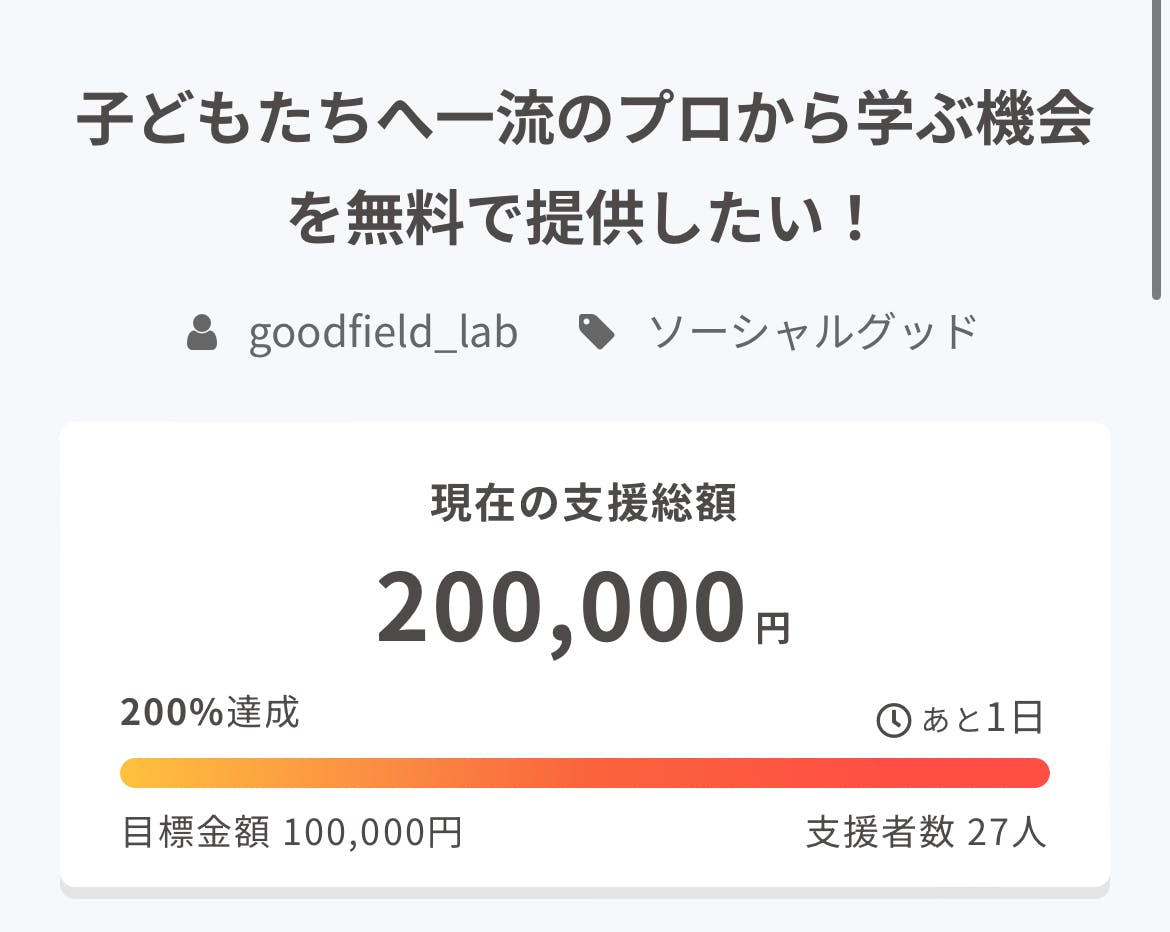The height and width of the screenshot is (932, 1170).
Task: Click the あと1日 remaining time text
Action: pyautogui.click(x=982, y=719)
